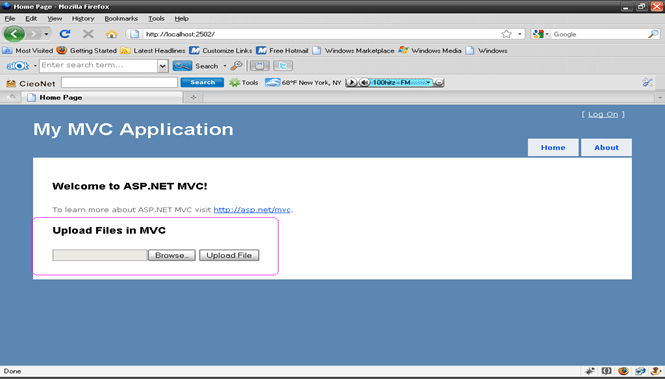Click the radio player volume speaker icon
665x379 pixels.
[x=364, y=82]
